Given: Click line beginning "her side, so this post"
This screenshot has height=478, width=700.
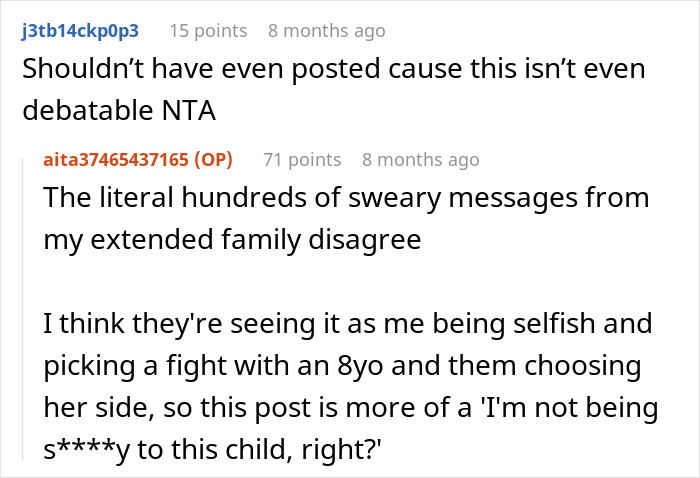Looking at the screenshot, I should (x=351, y=407).
